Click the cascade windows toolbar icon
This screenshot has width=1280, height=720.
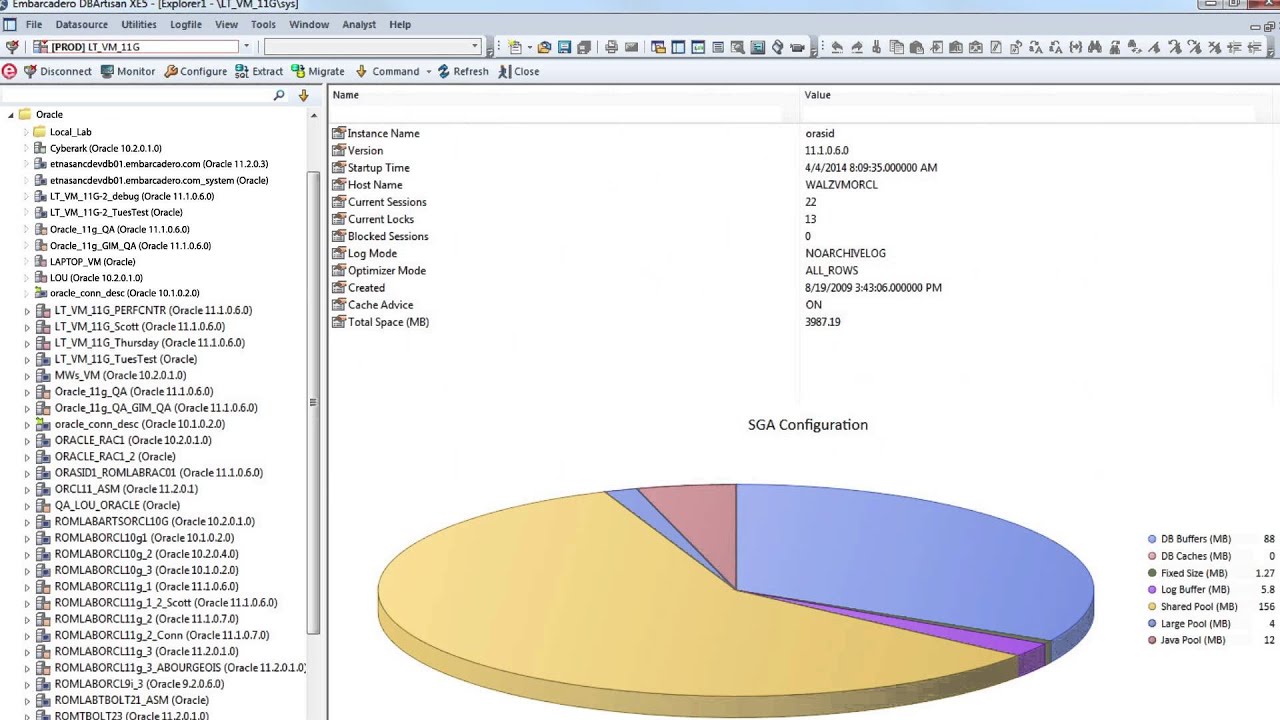coord(658,47)
